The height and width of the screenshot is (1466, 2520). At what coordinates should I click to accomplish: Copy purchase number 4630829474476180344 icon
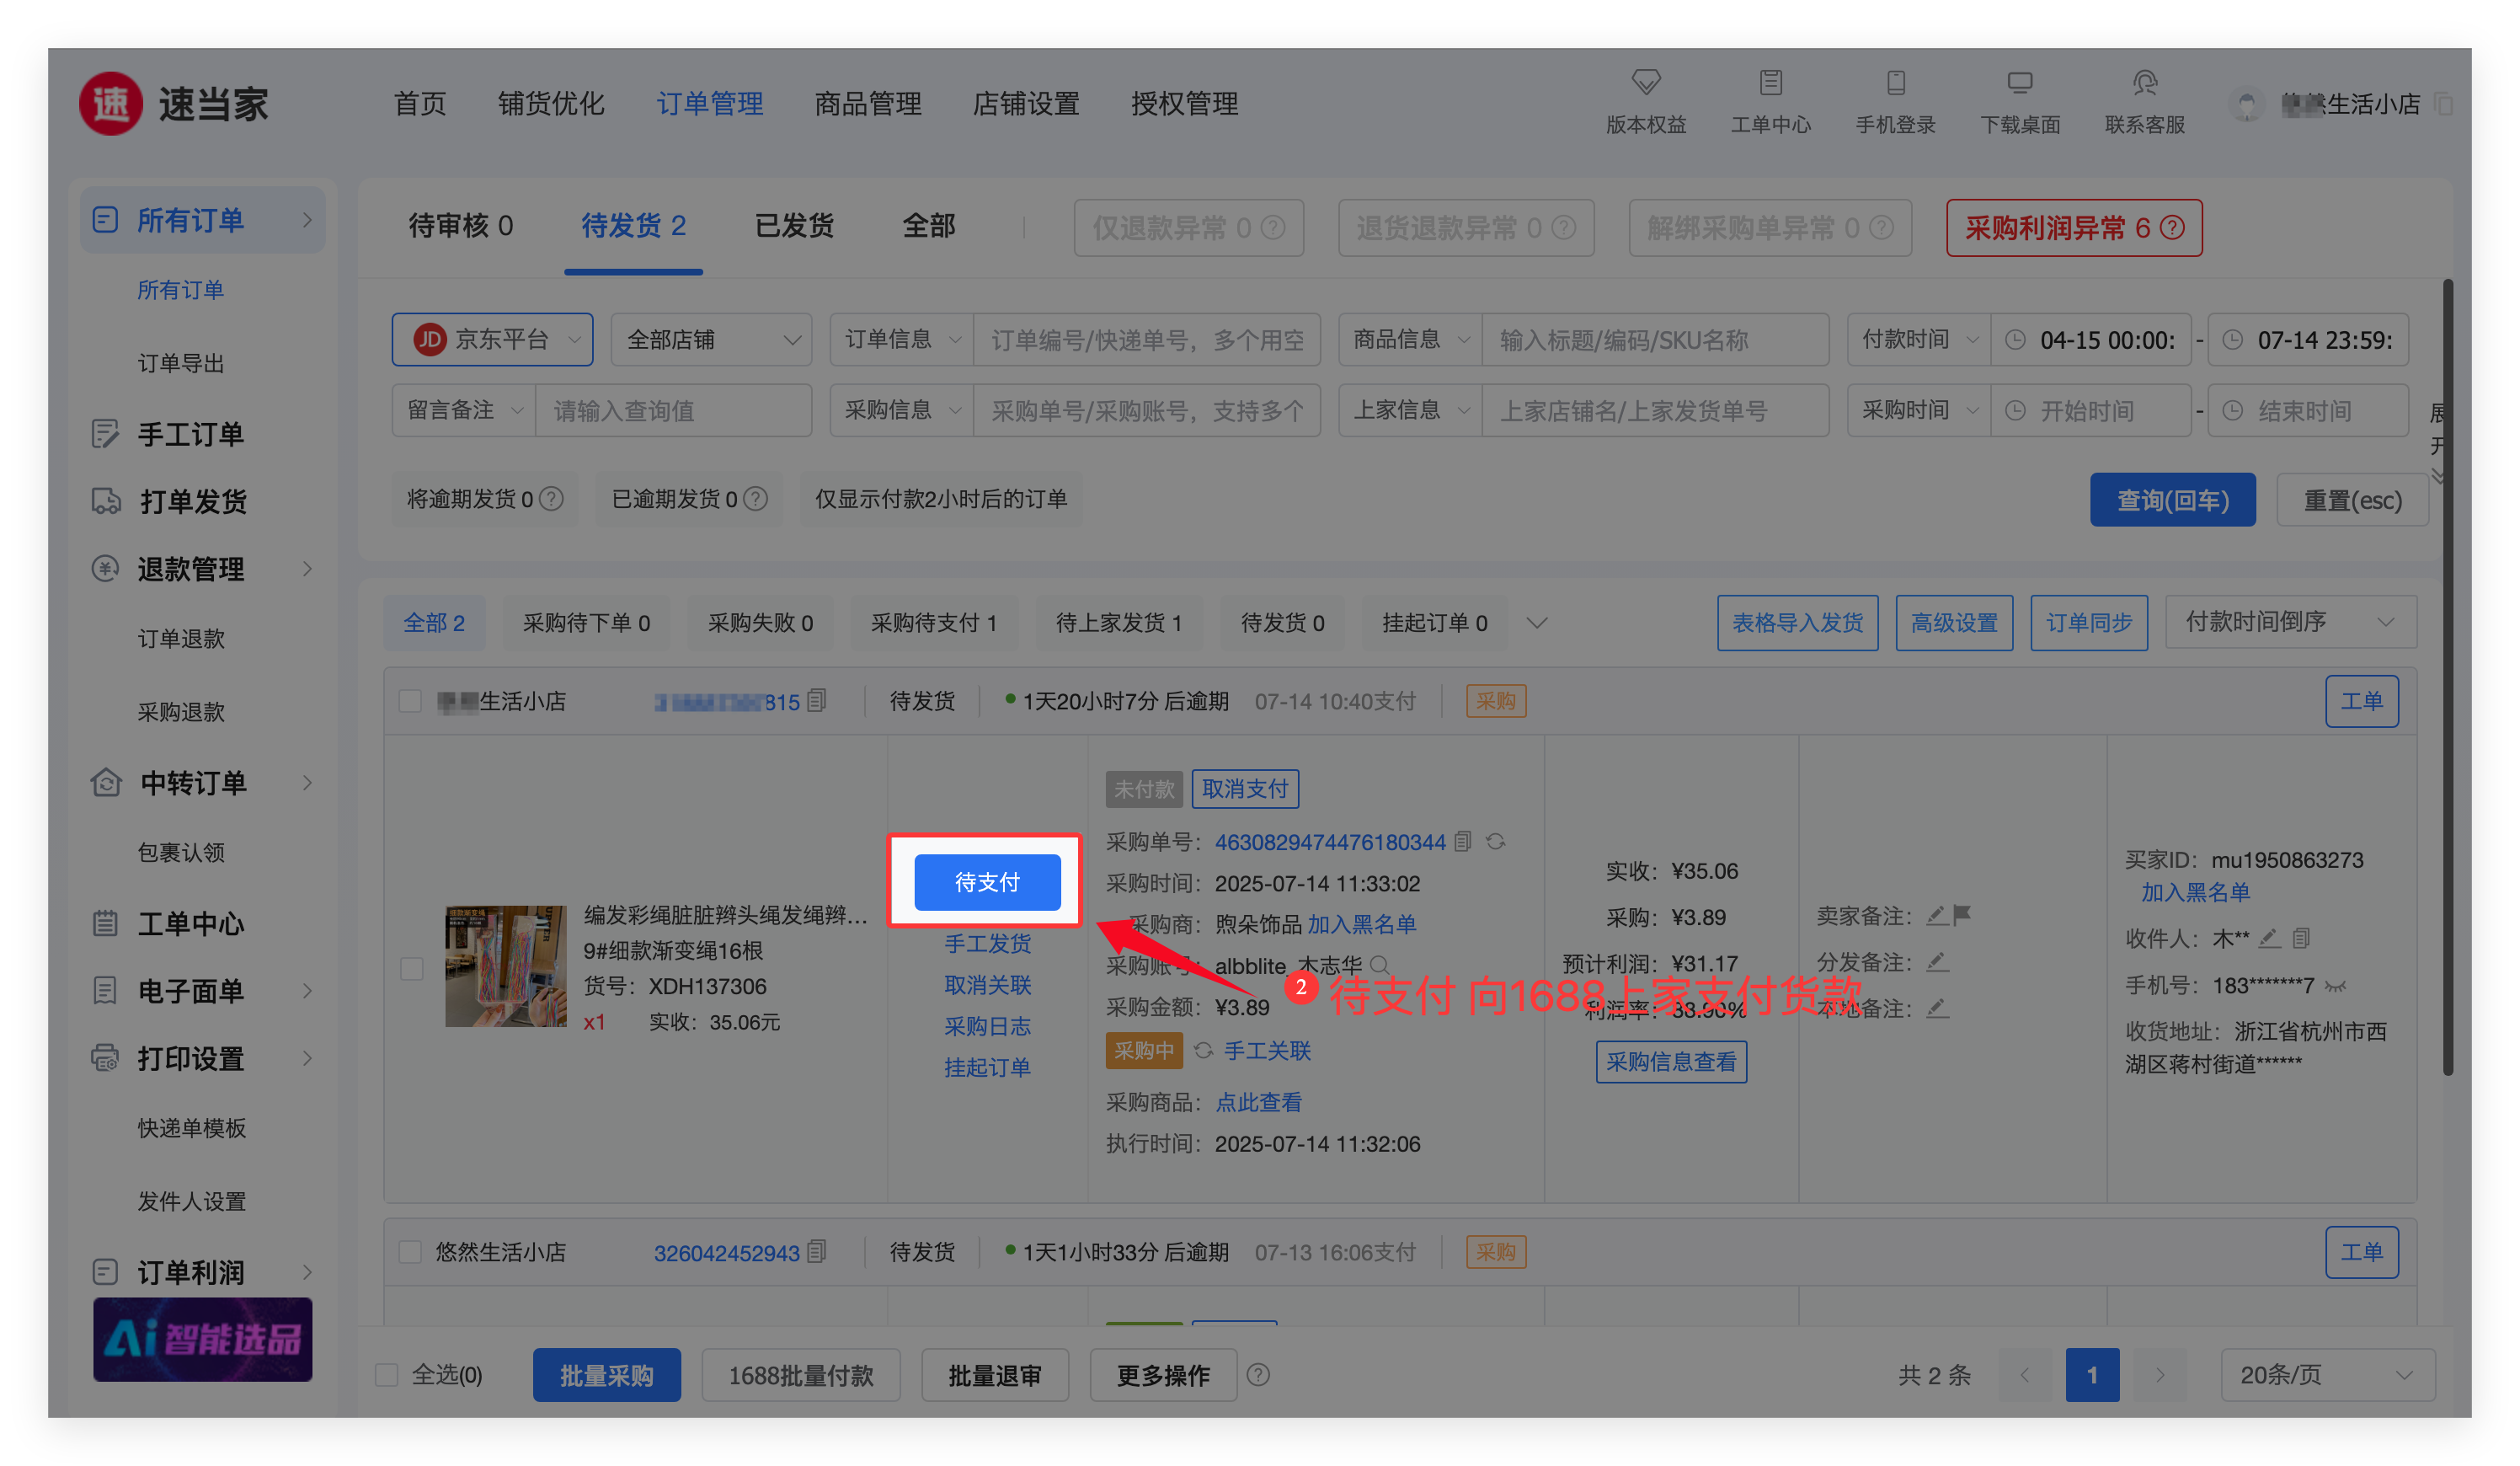coord(1463,842)
